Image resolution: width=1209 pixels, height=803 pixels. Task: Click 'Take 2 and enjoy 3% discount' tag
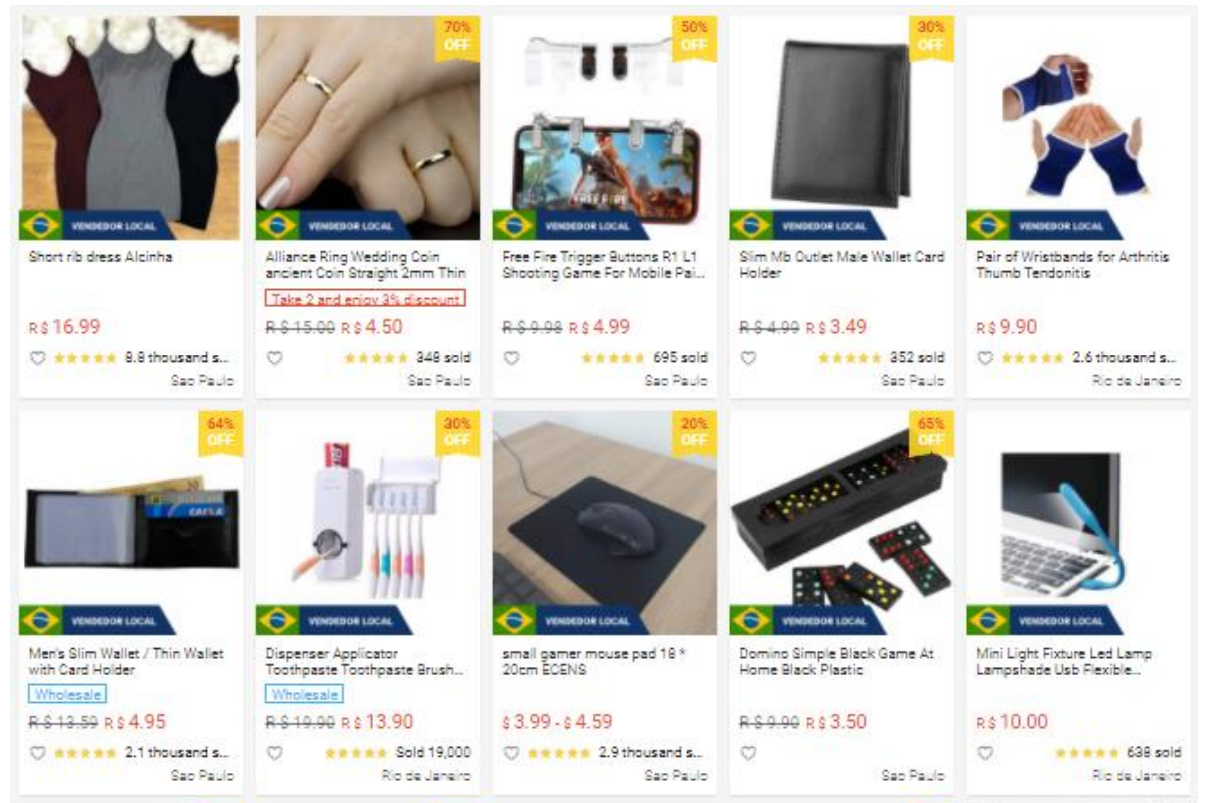click(x=365, y=299)
